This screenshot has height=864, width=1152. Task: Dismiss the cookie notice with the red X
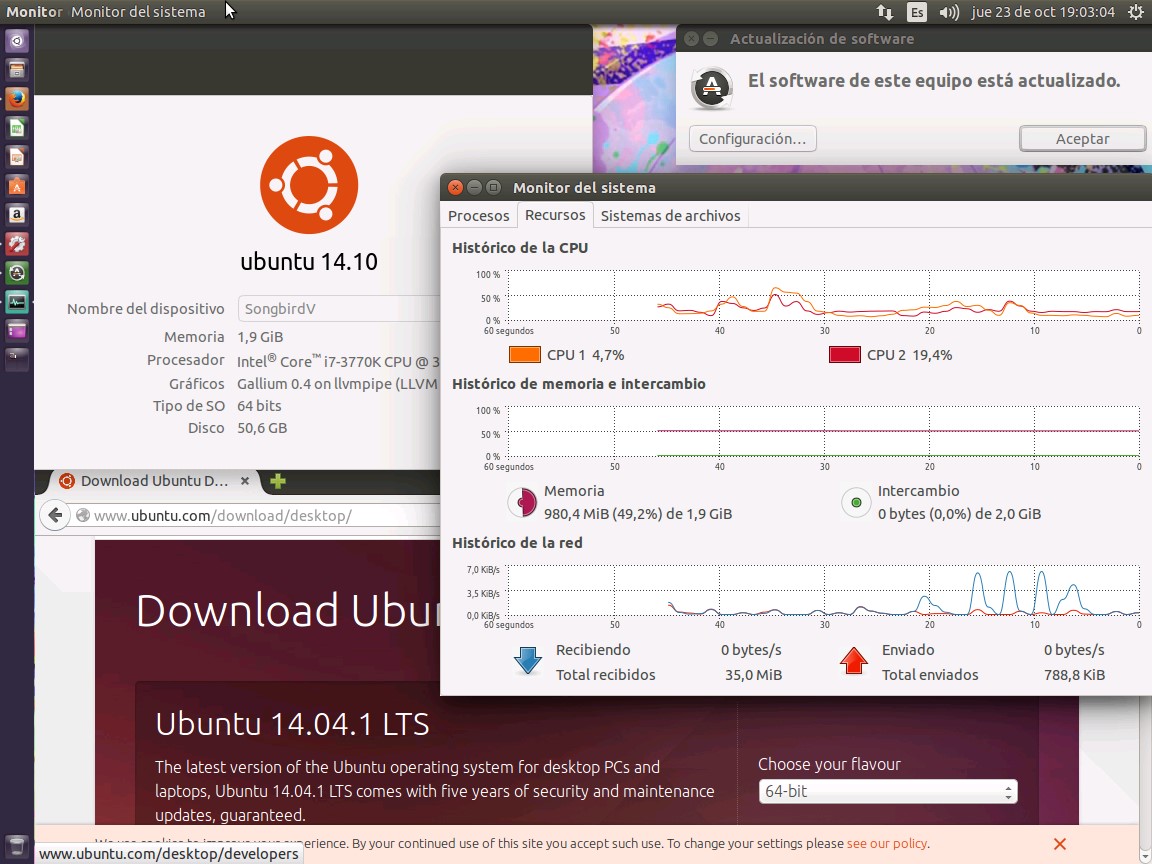coord(1059,843)
